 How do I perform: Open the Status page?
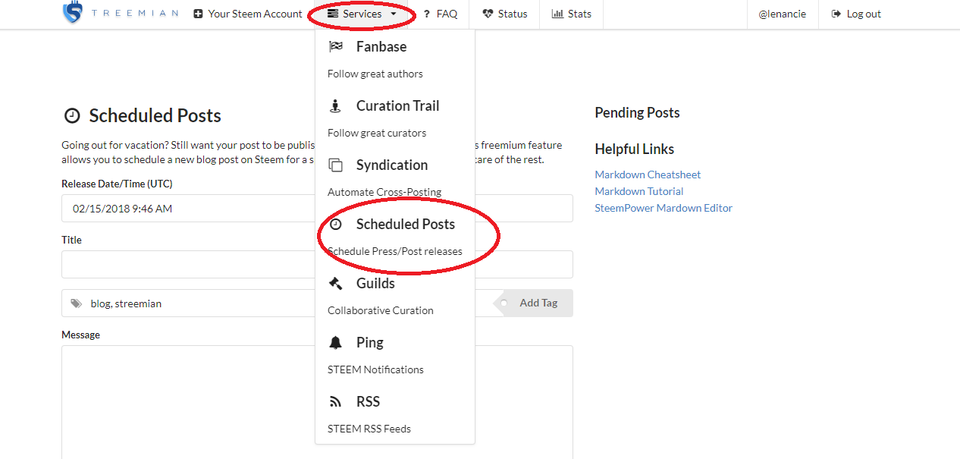coord(505,13)
